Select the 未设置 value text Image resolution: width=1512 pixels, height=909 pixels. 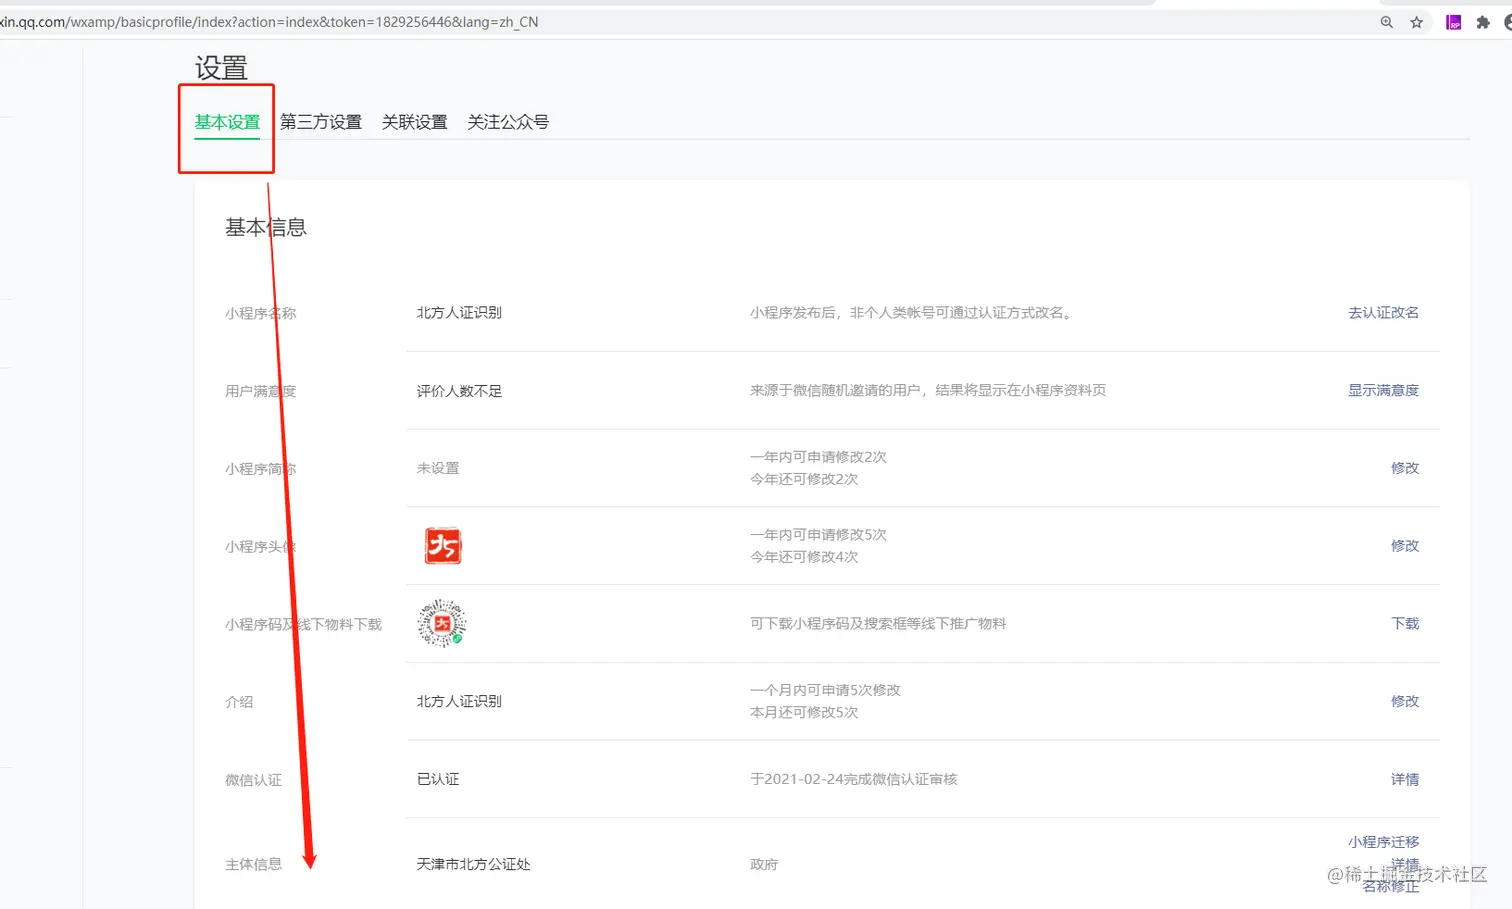click(x=438, y=468)
